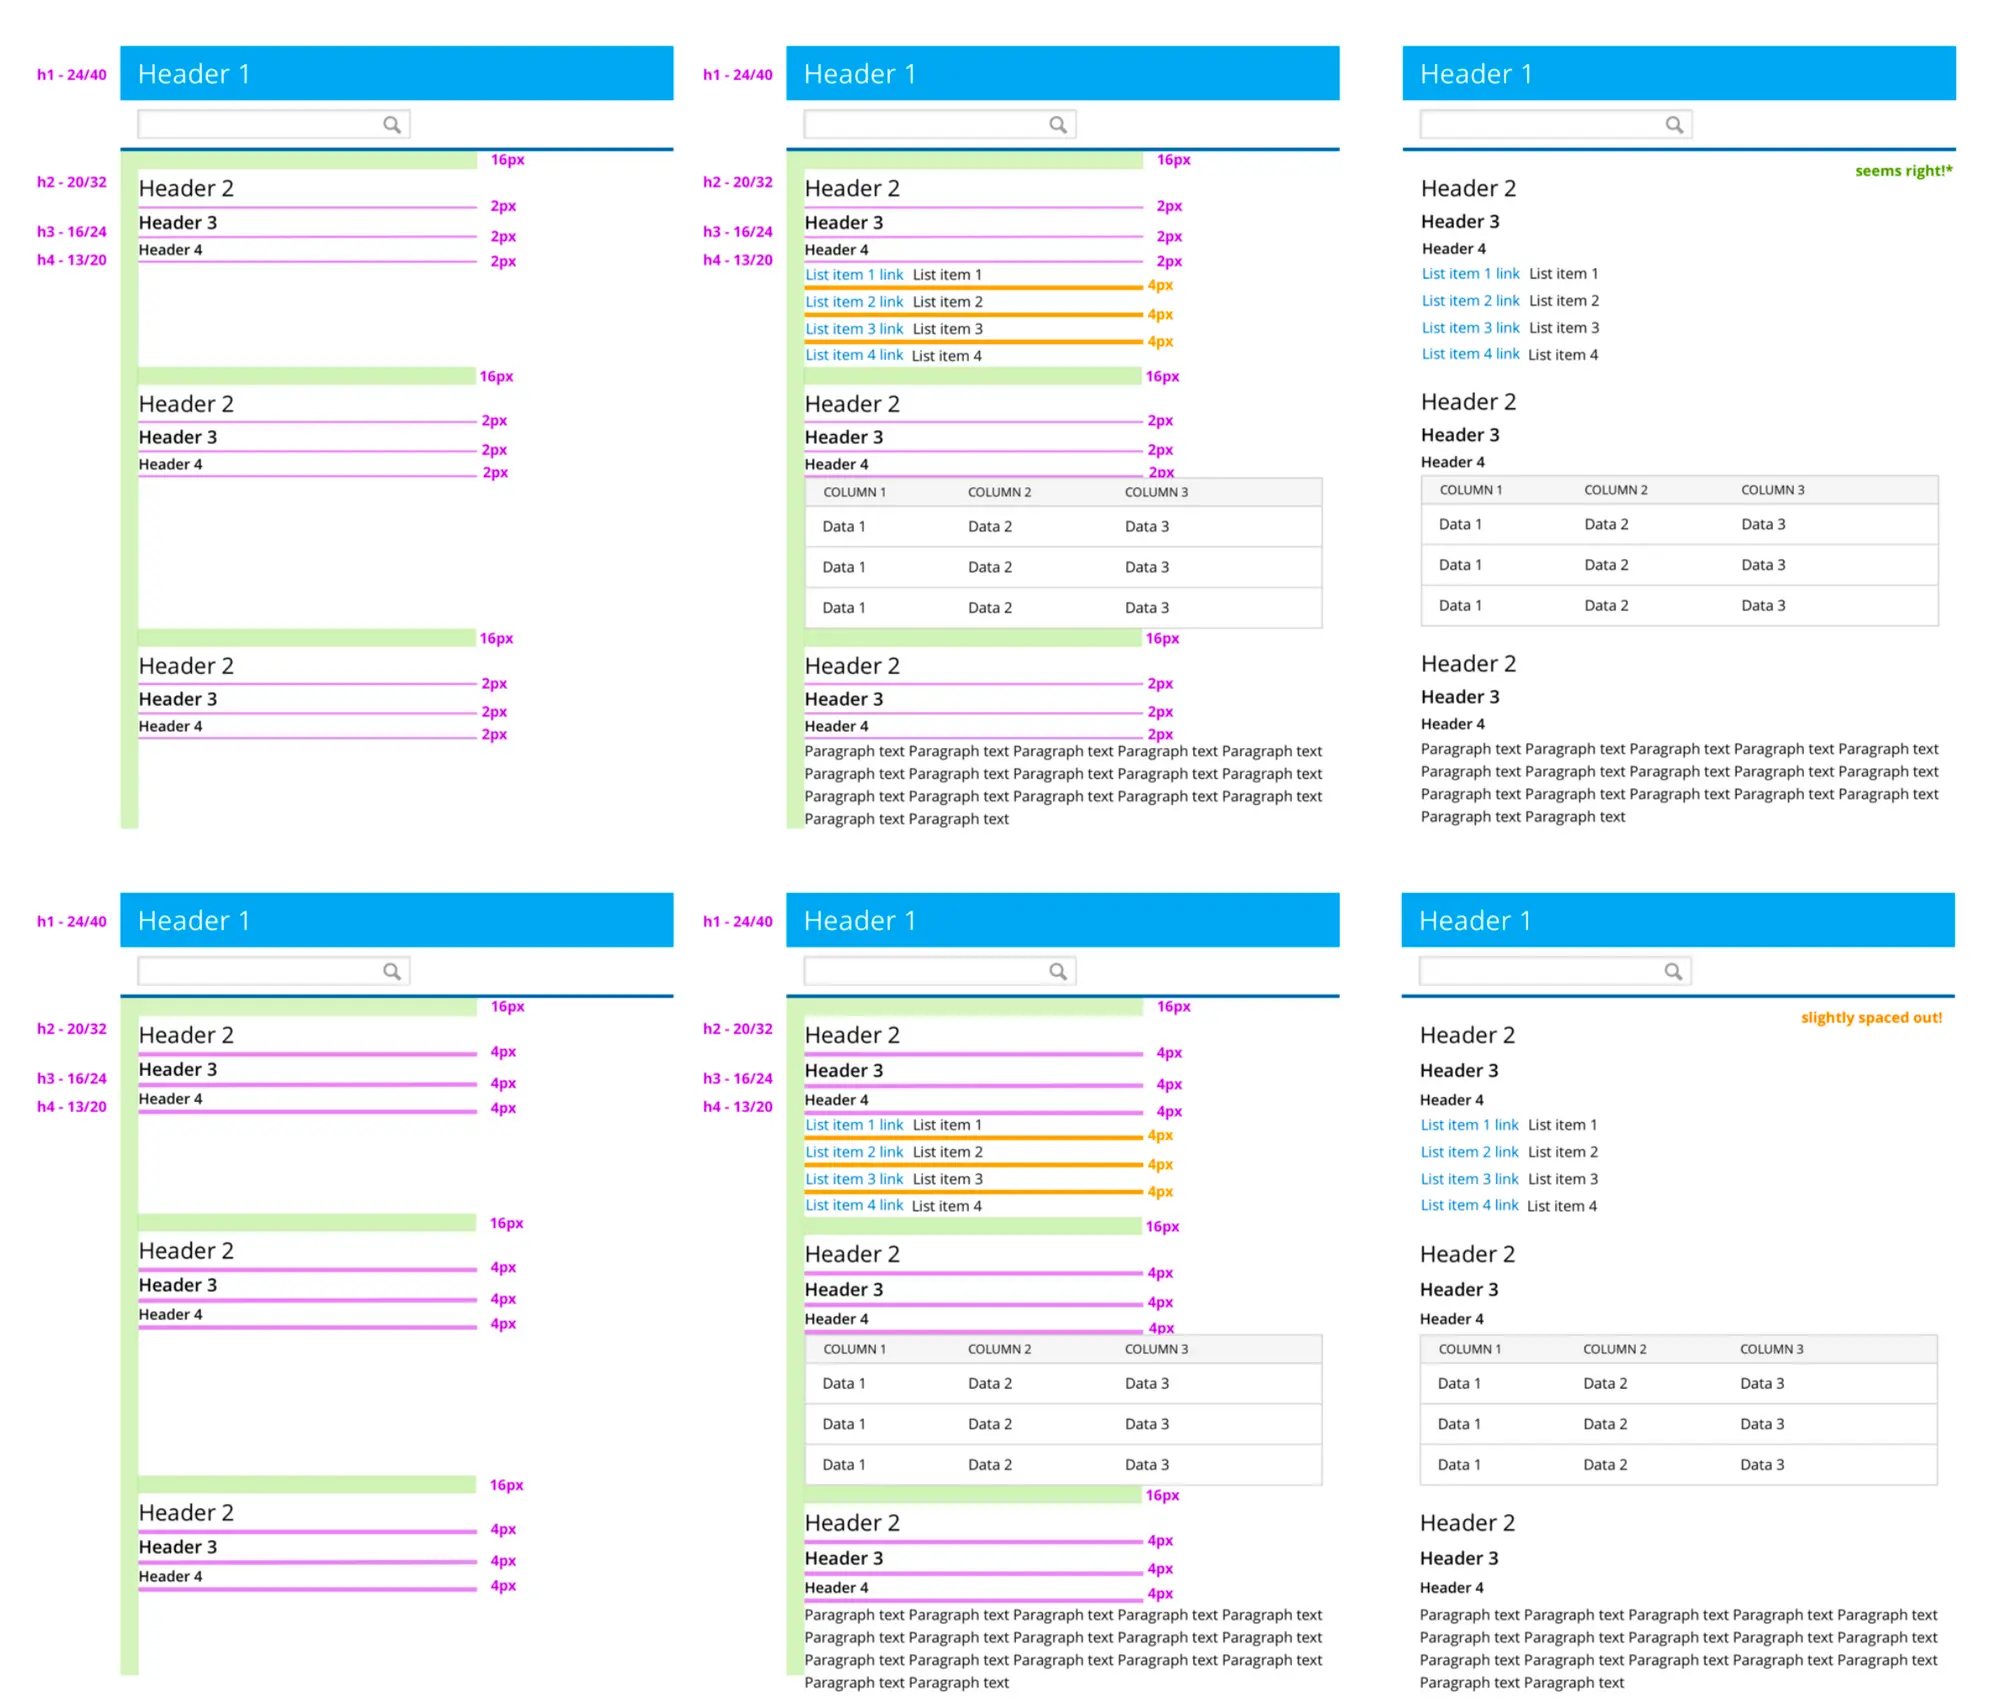Open 'List item 3 link' in 'slightly spaced out!' mockup
The height and width of the screenshot is (1706, 2000).
[x=1469, y=1180]
